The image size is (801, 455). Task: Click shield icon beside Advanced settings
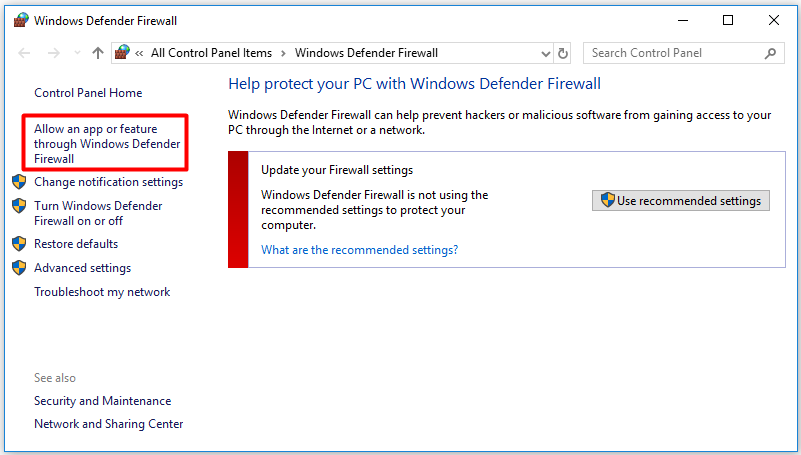click(18, 268)
